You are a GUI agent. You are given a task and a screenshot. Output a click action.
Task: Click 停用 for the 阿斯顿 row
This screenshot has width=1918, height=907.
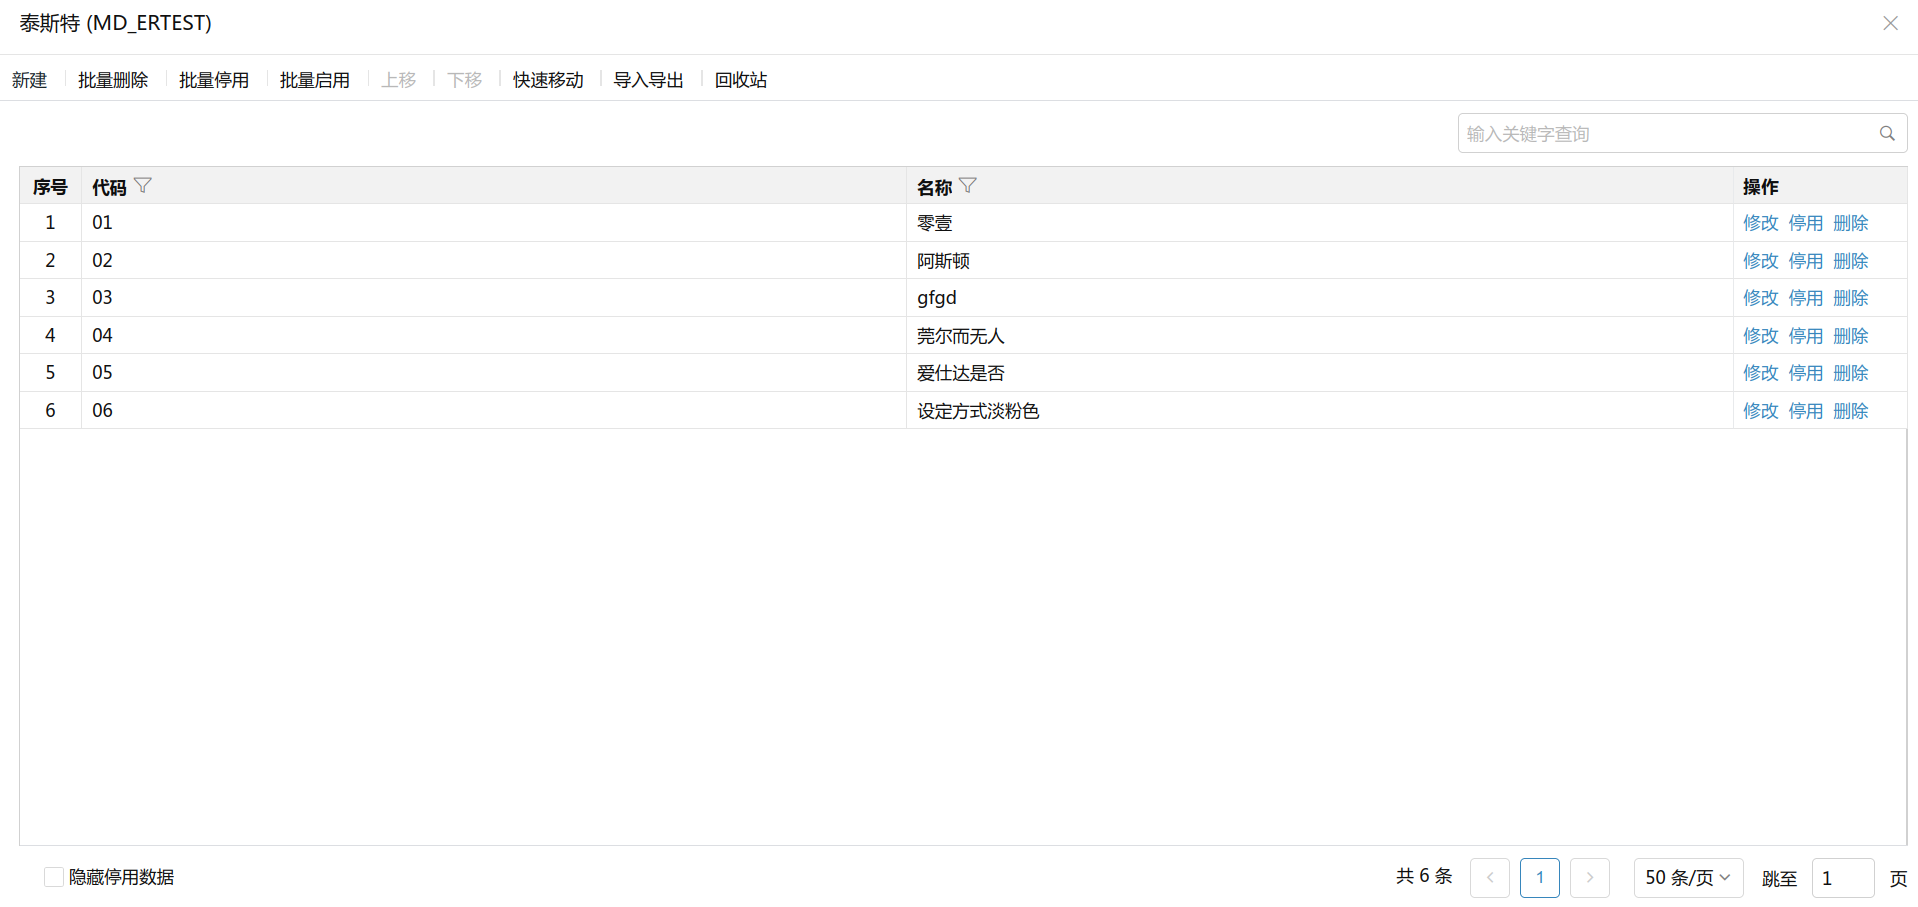(1805, 261)
